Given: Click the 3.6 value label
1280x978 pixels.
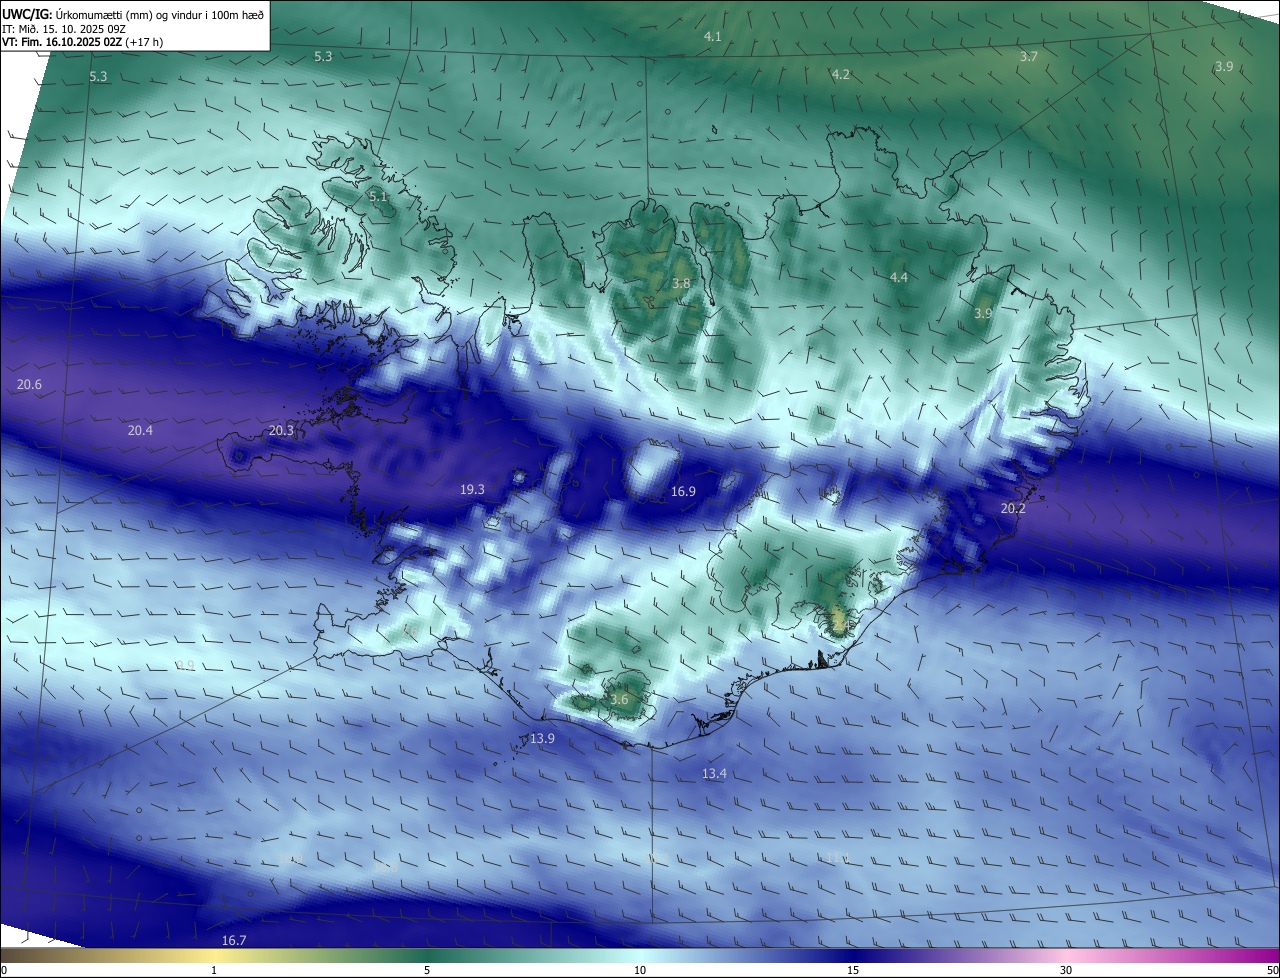Looking at the screenshot, I should coord(619,699).
